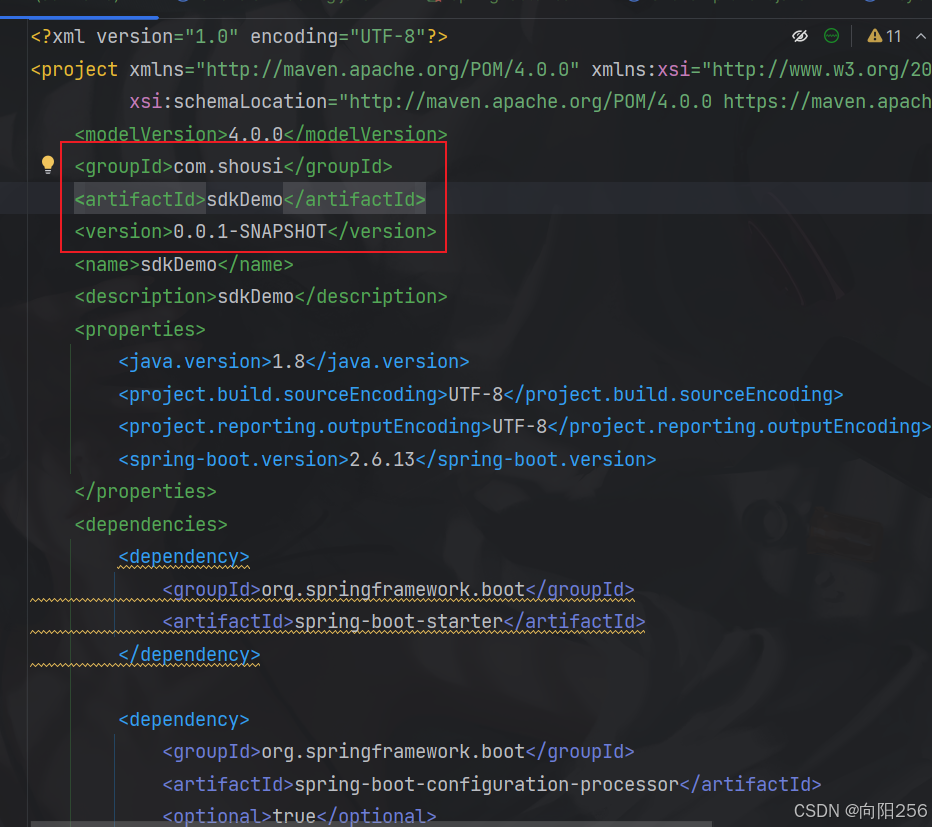Screen dimensions: 932x827
Task: Click the artifactId spring-boot-starter line
Action: [x=404, y=622]
